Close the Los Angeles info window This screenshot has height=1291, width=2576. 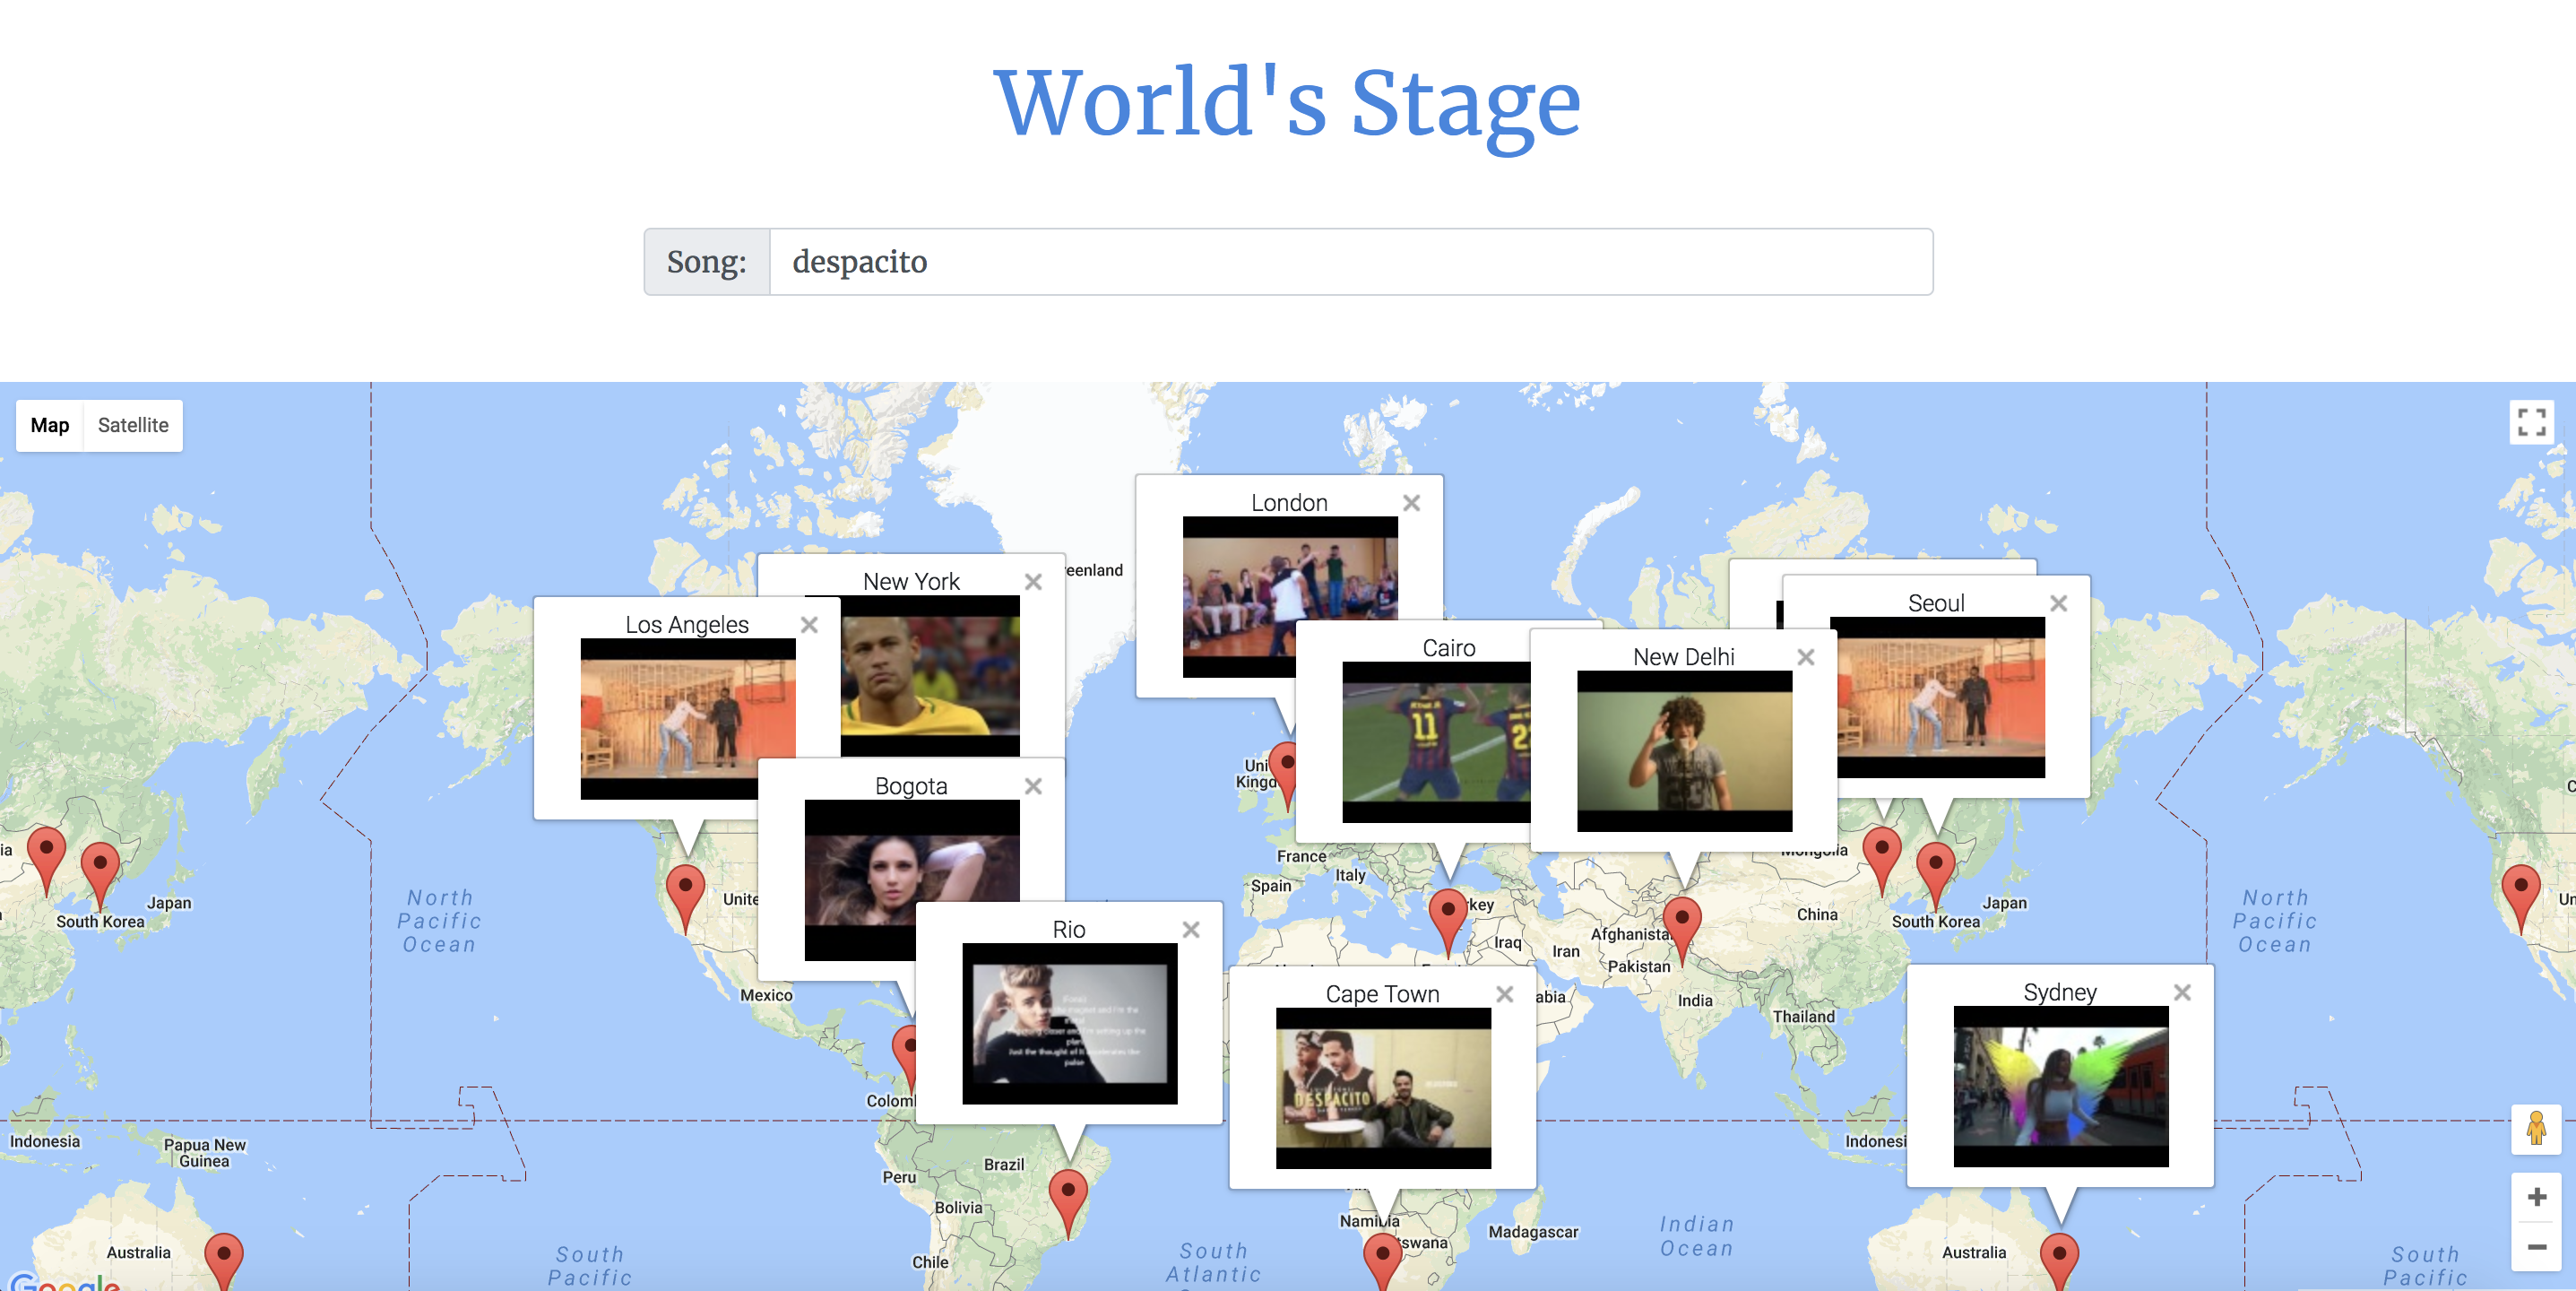click(809, 625)
